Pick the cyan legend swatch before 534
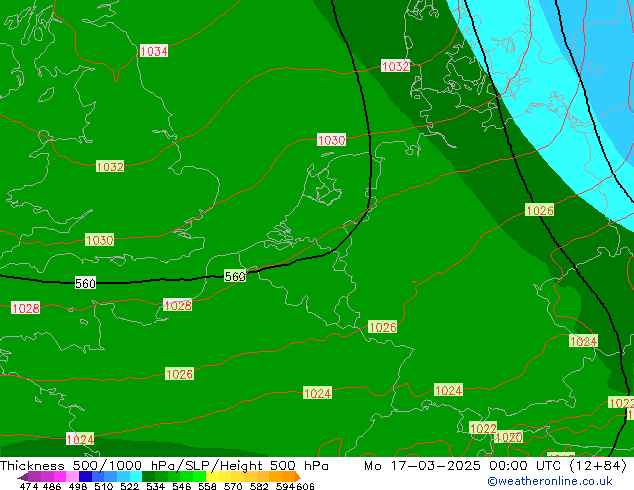634x490 pixels. [136, 476]
